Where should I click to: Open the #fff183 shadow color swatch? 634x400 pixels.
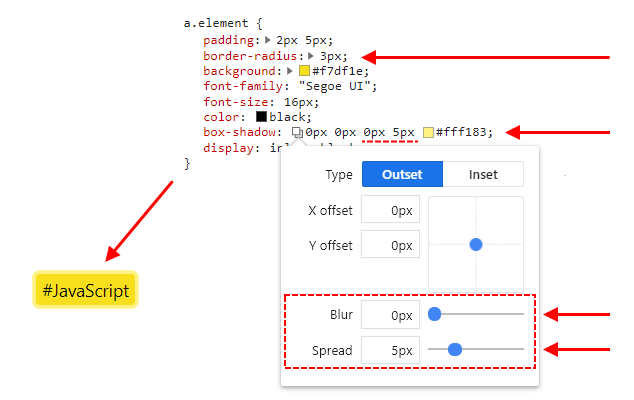point(428,132)
